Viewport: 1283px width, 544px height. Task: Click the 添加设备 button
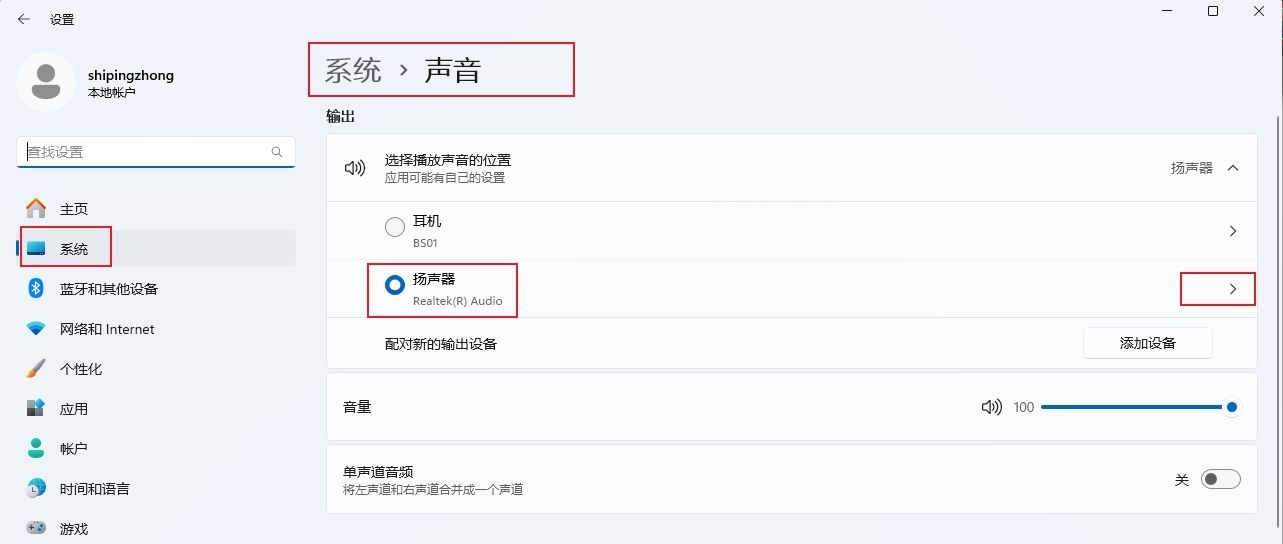[1147, 343]
